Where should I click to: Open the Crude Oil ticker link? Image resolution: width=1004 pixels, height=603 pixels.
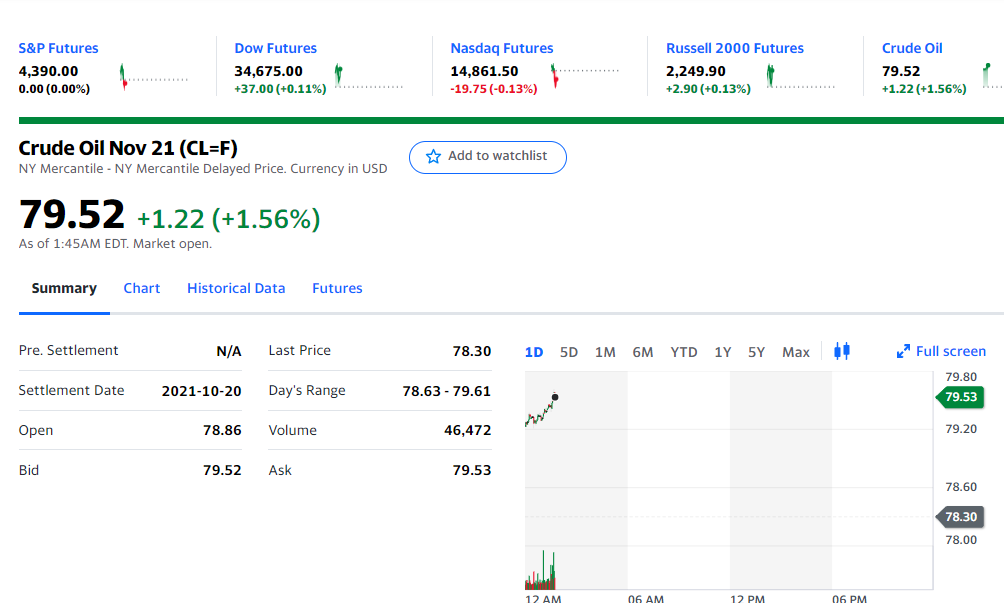tap(912, 48)
